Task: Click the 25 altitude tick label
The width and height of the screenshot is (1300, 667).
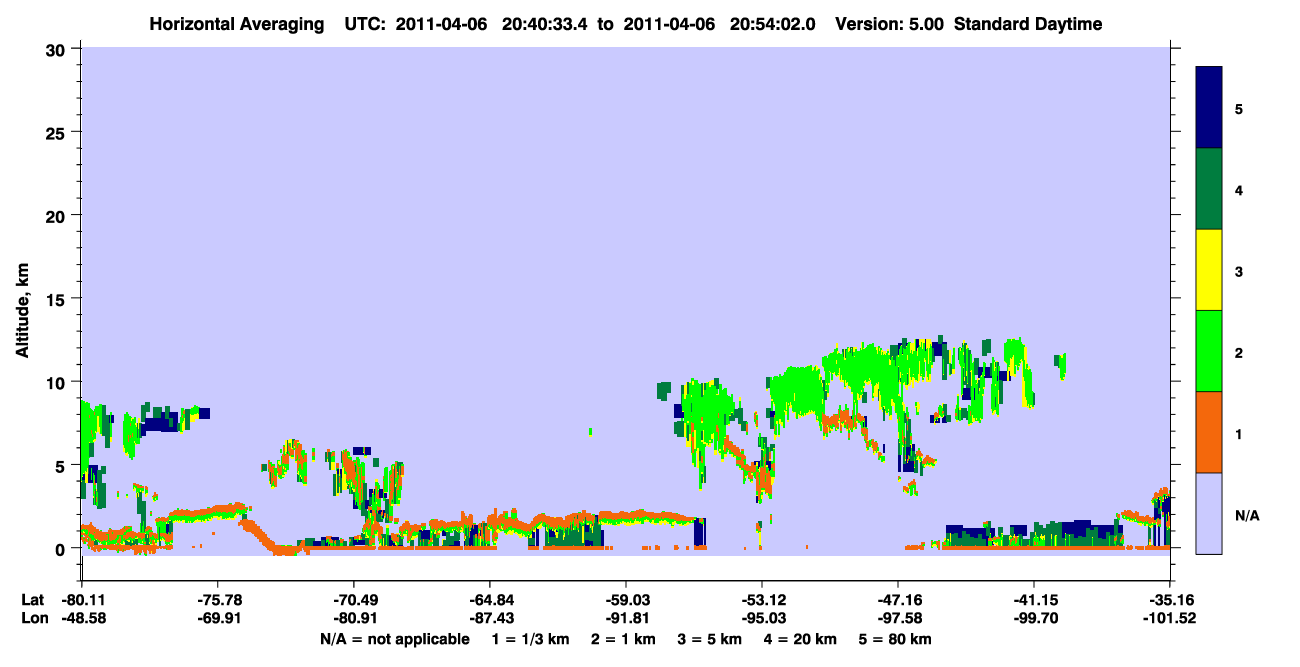Action: 58,132
